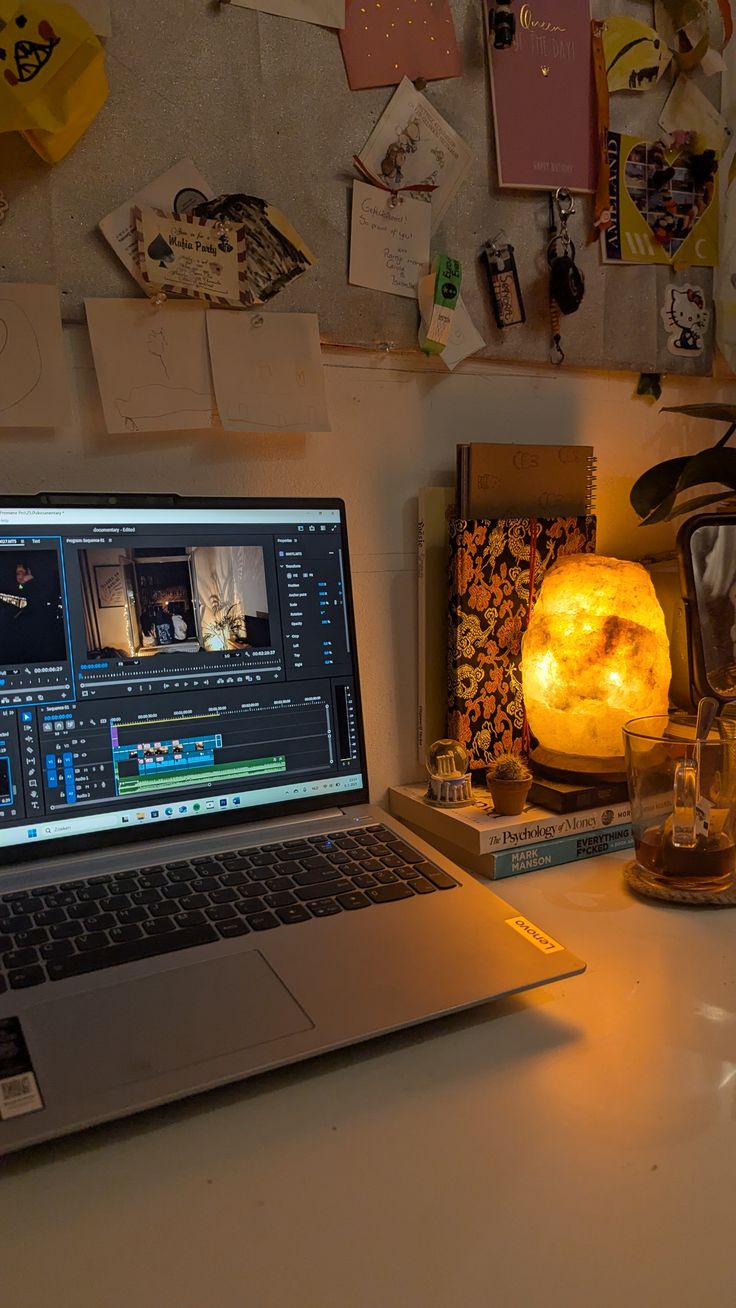This screenshot has height=1308, width=736.
Task: Click the Windows Start button
Action: pos(31,832)
